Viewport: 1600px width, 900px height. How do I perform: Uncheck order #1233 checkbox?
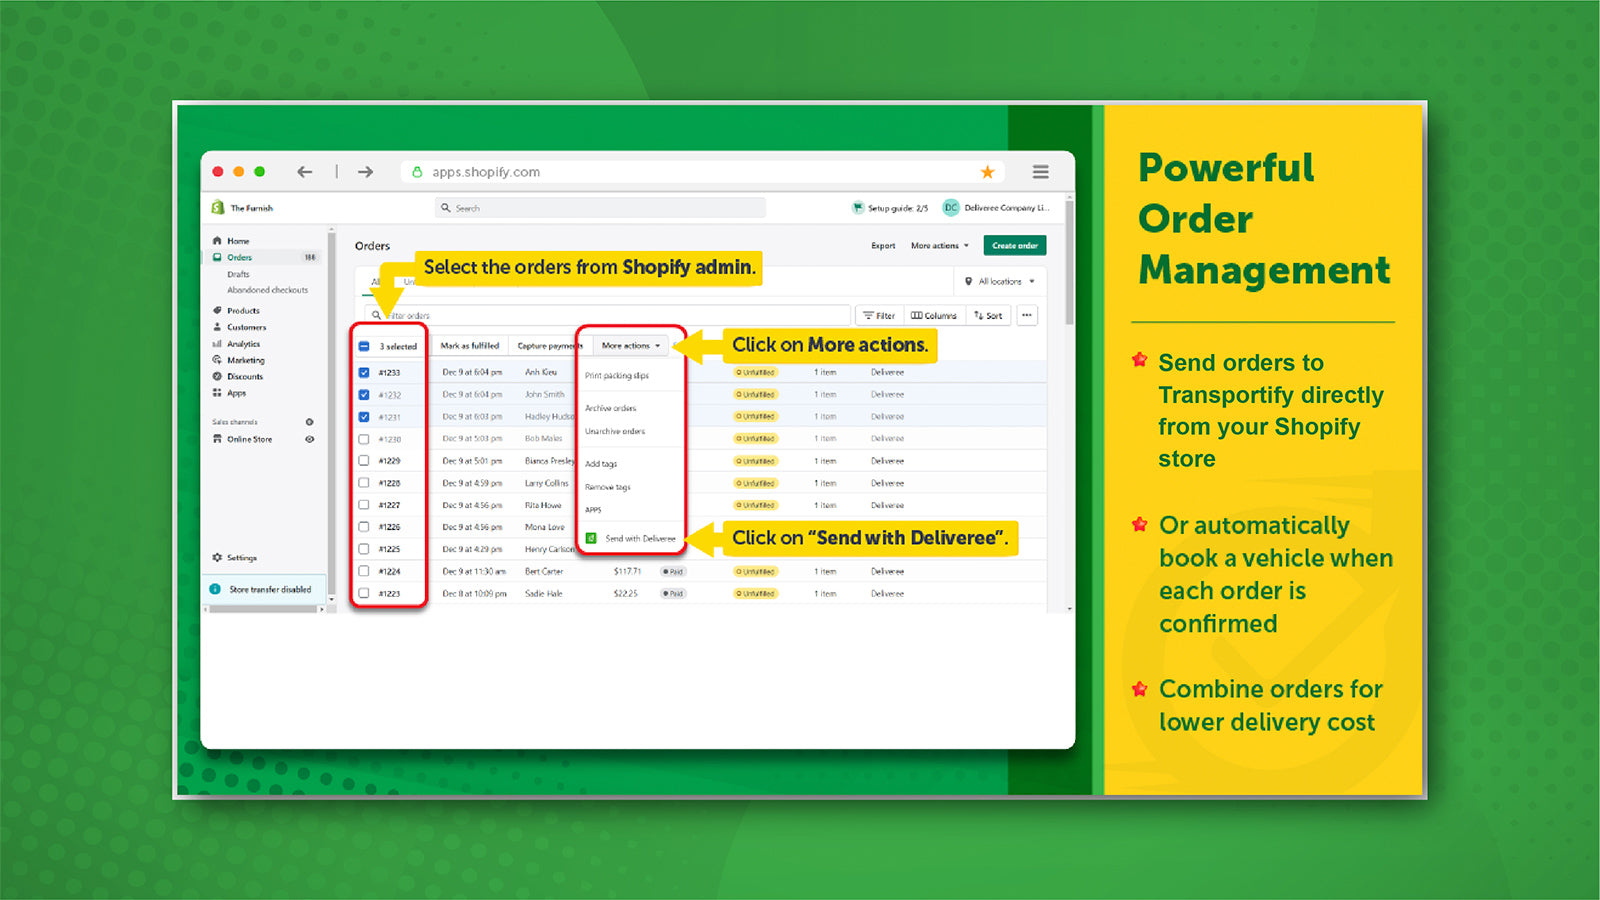pyautogui.click(x=364, y=372)
